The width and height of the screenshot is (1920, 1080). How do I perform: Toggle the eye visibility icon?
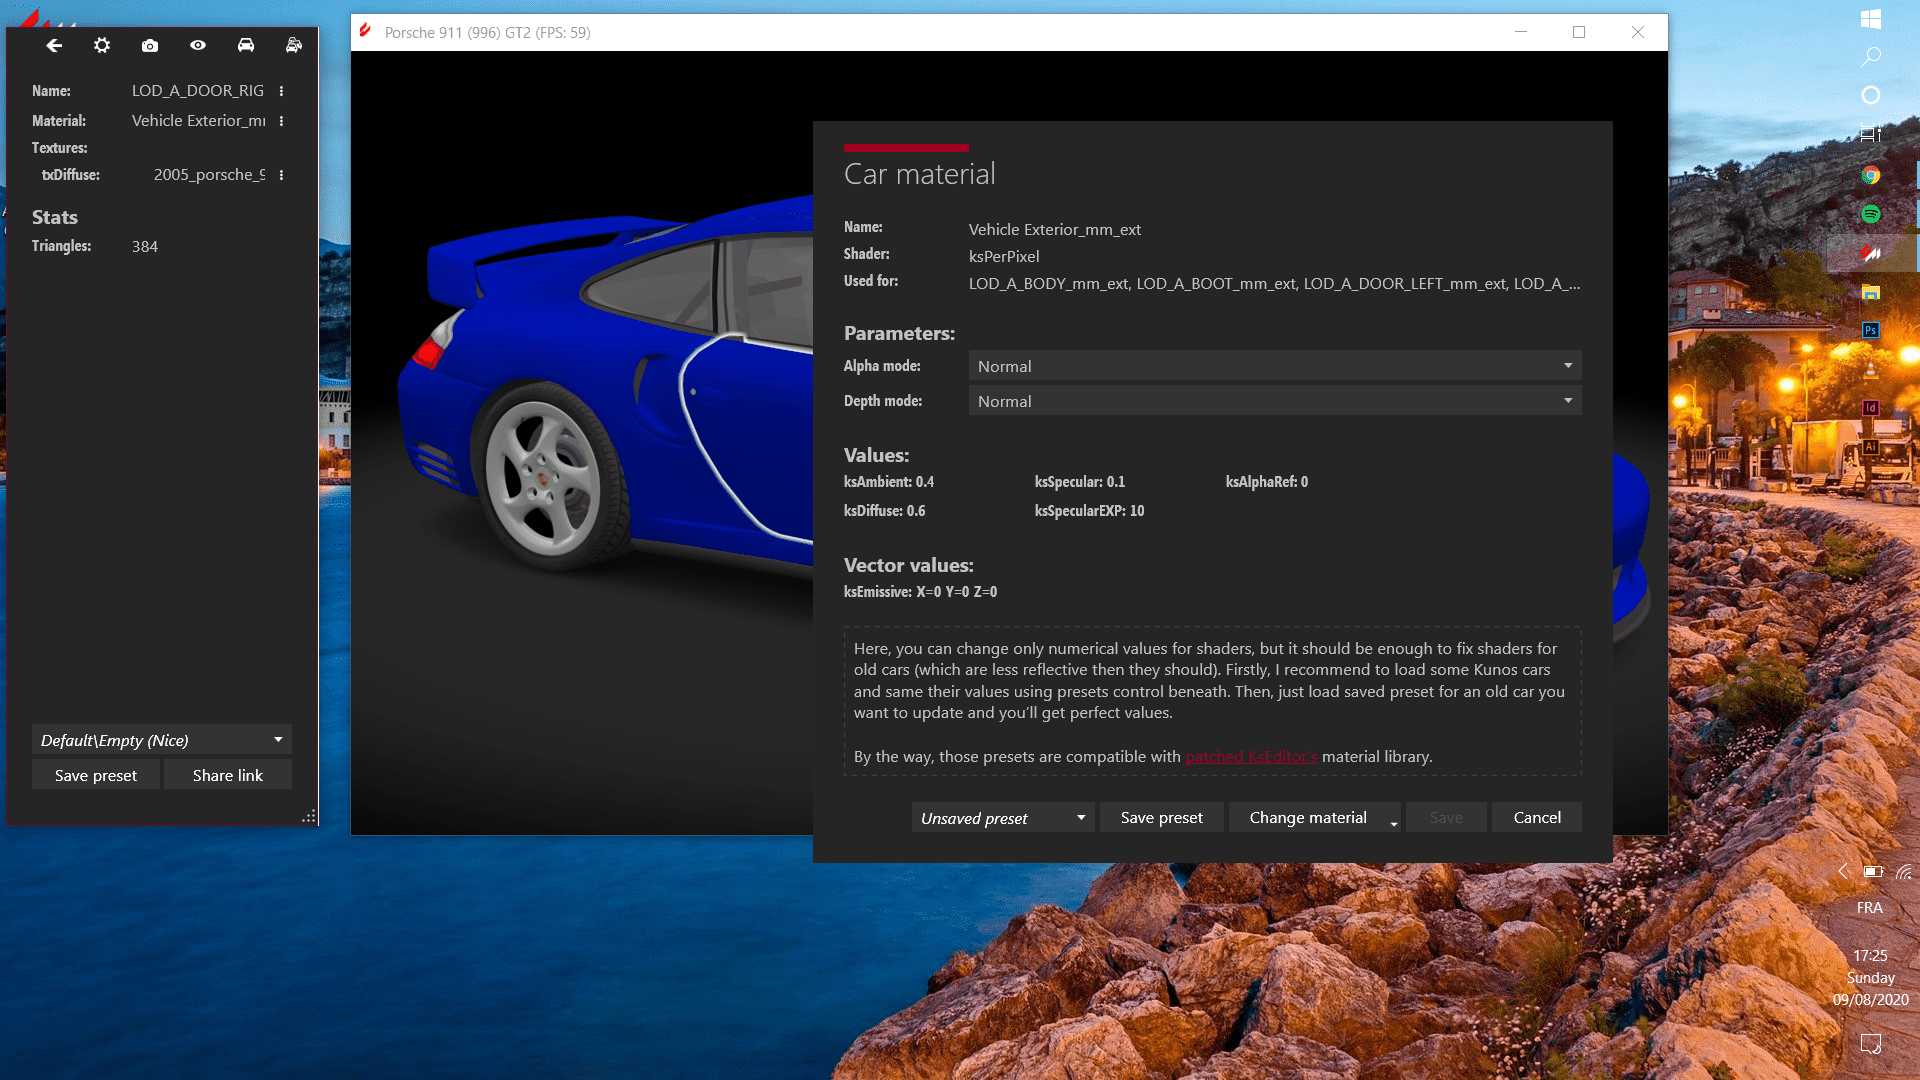tap(198, 45)
